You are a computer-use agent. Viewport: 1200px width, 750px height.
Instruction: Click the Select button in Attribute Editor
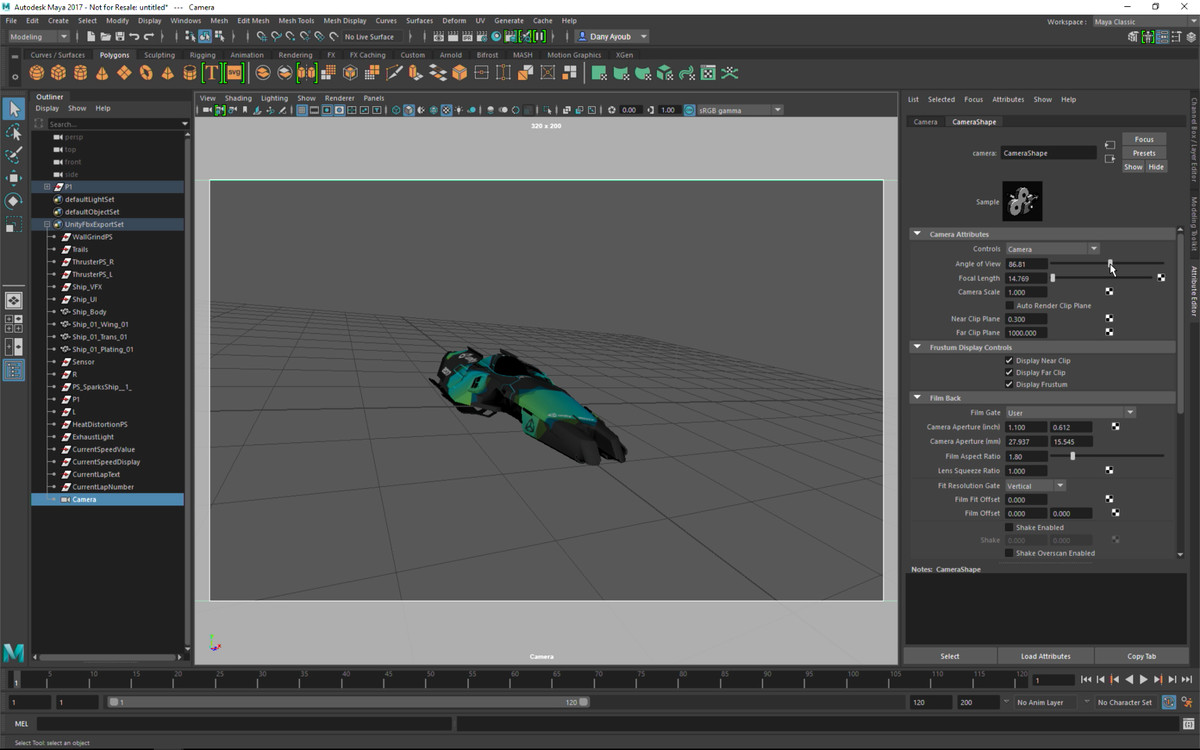click(x=950, y=656)
